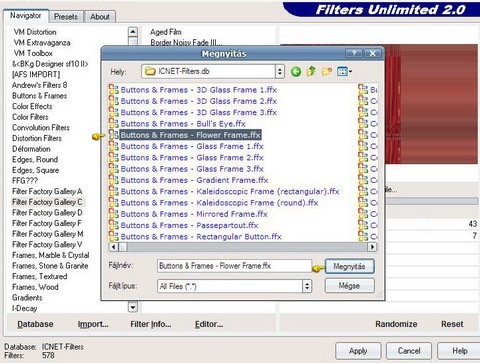Click the Megnyitás open button
The image size is (480, 363).
[349, 266]
